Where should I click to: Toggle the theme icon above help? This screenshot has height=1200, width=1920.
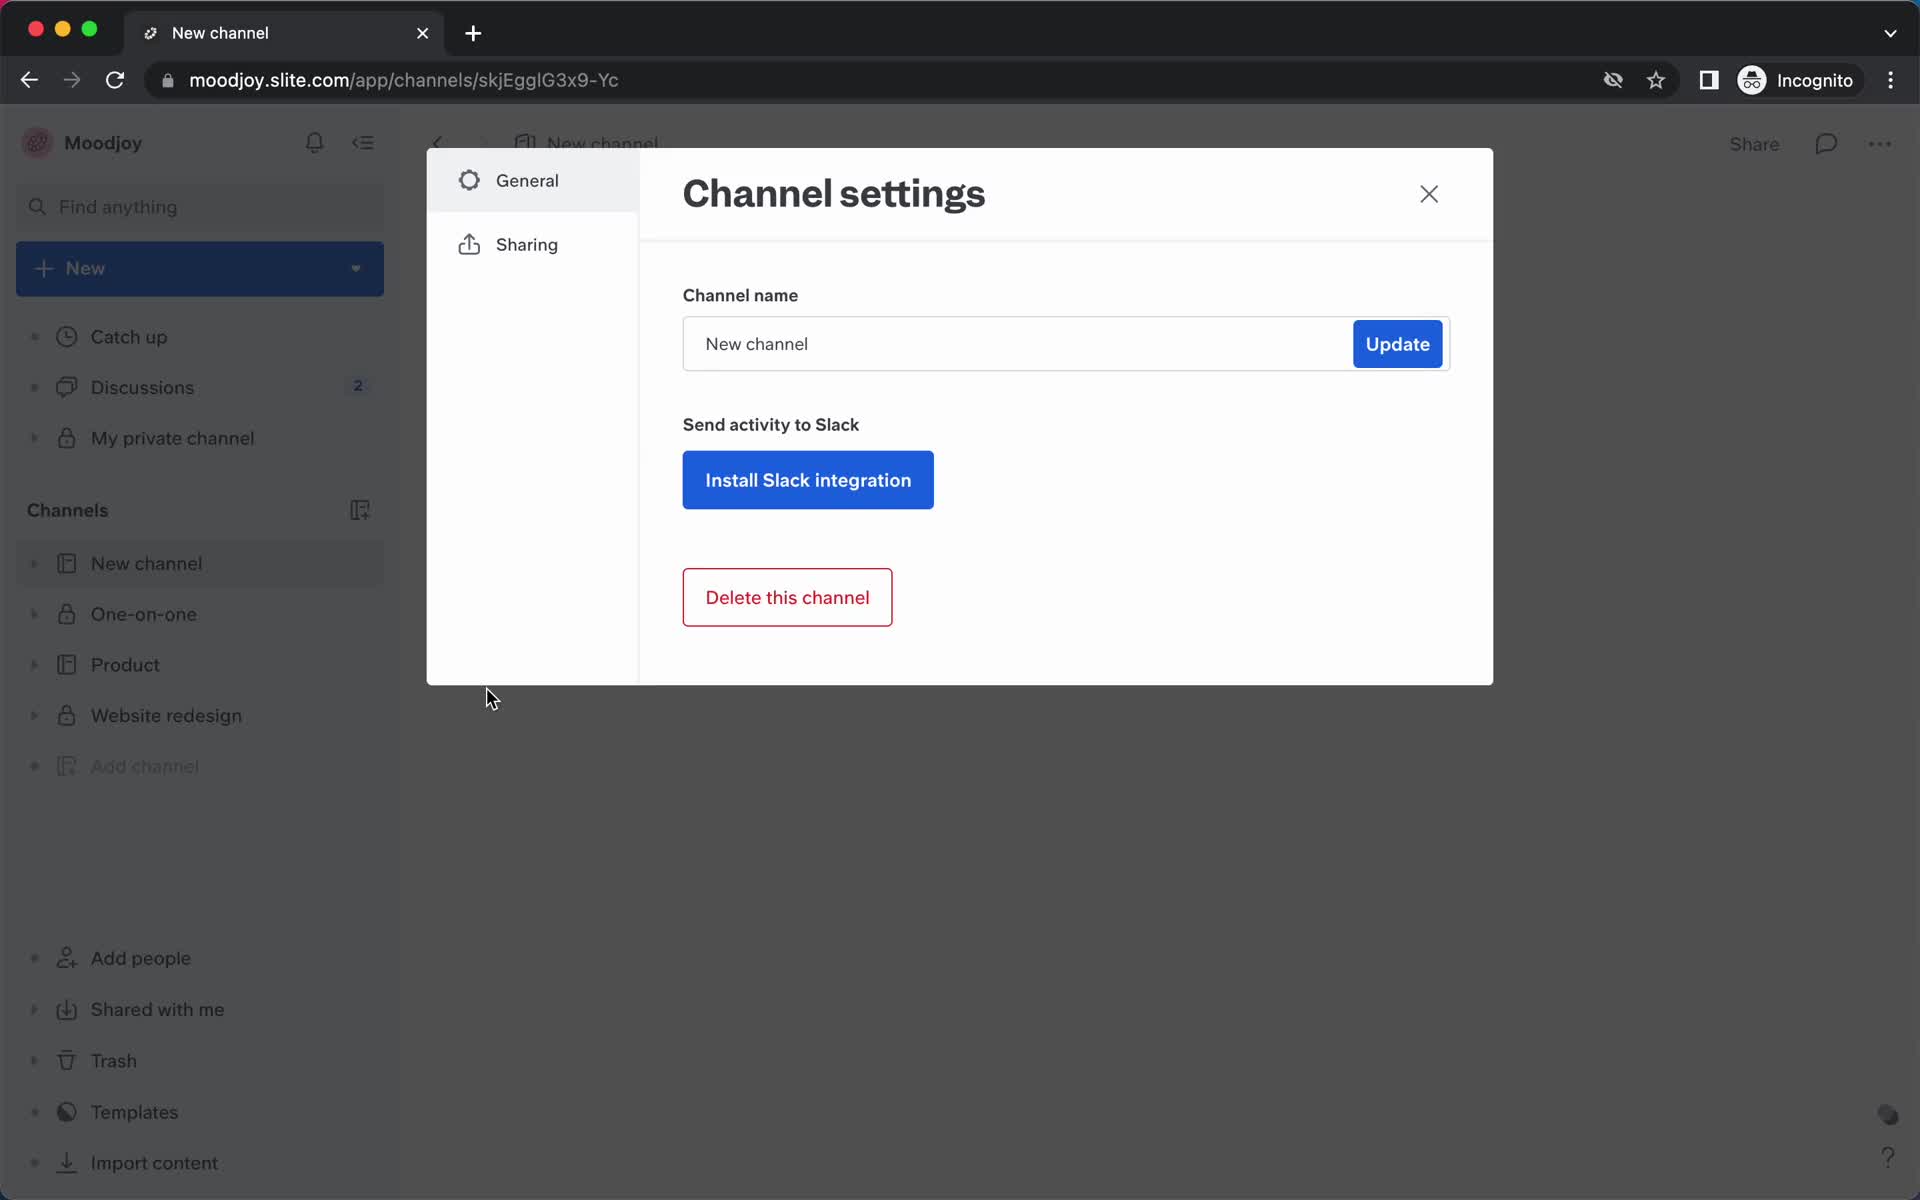click(1888, 1114)
